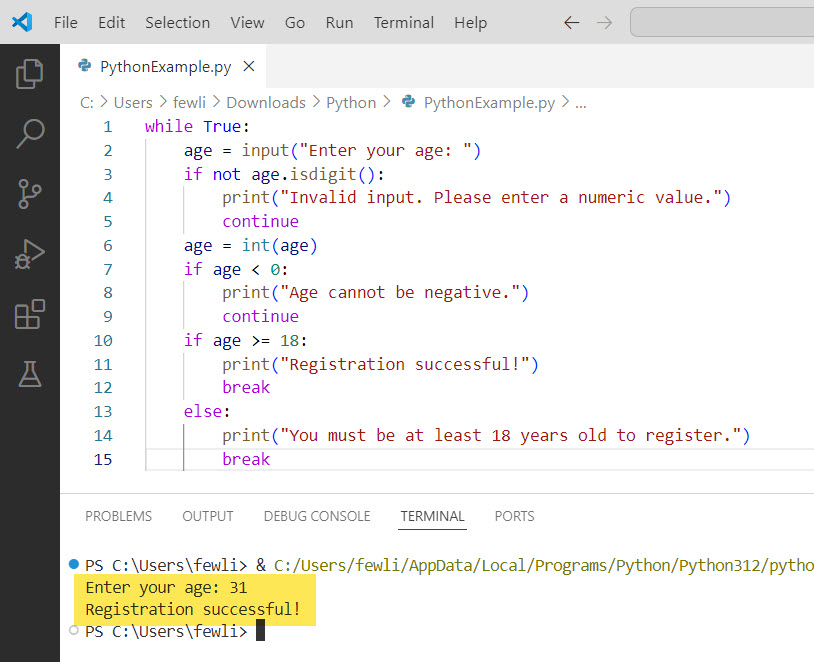Screen dimensions: 814x662
Task: Select the Python folder in the breadcrumb path
Action: [351, 102]
